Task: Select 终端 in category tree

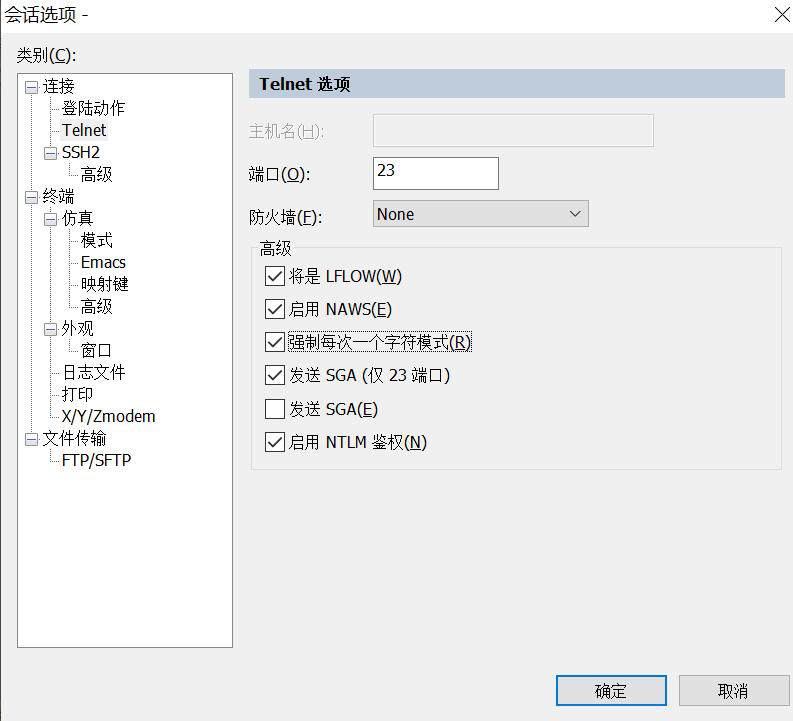Action: (x=59, y=196)
